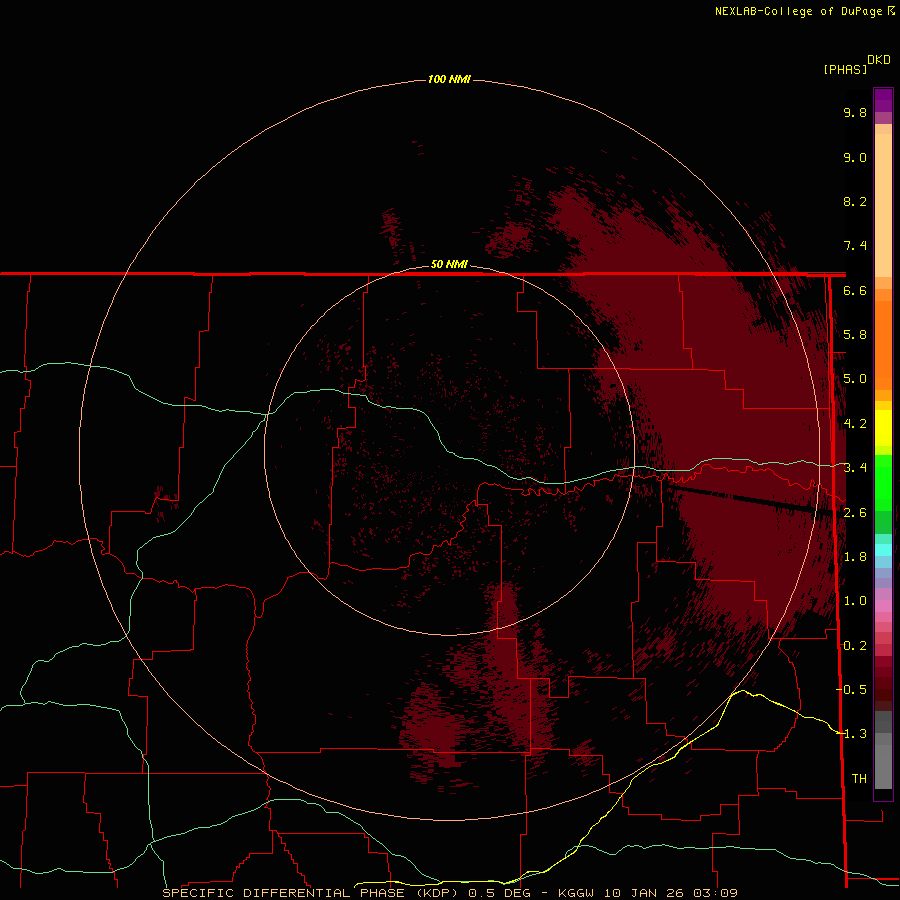The height and width of the screenshot is (900, 900).
Task: Pick the pink swatch beside 1.0
Action: 883,606
